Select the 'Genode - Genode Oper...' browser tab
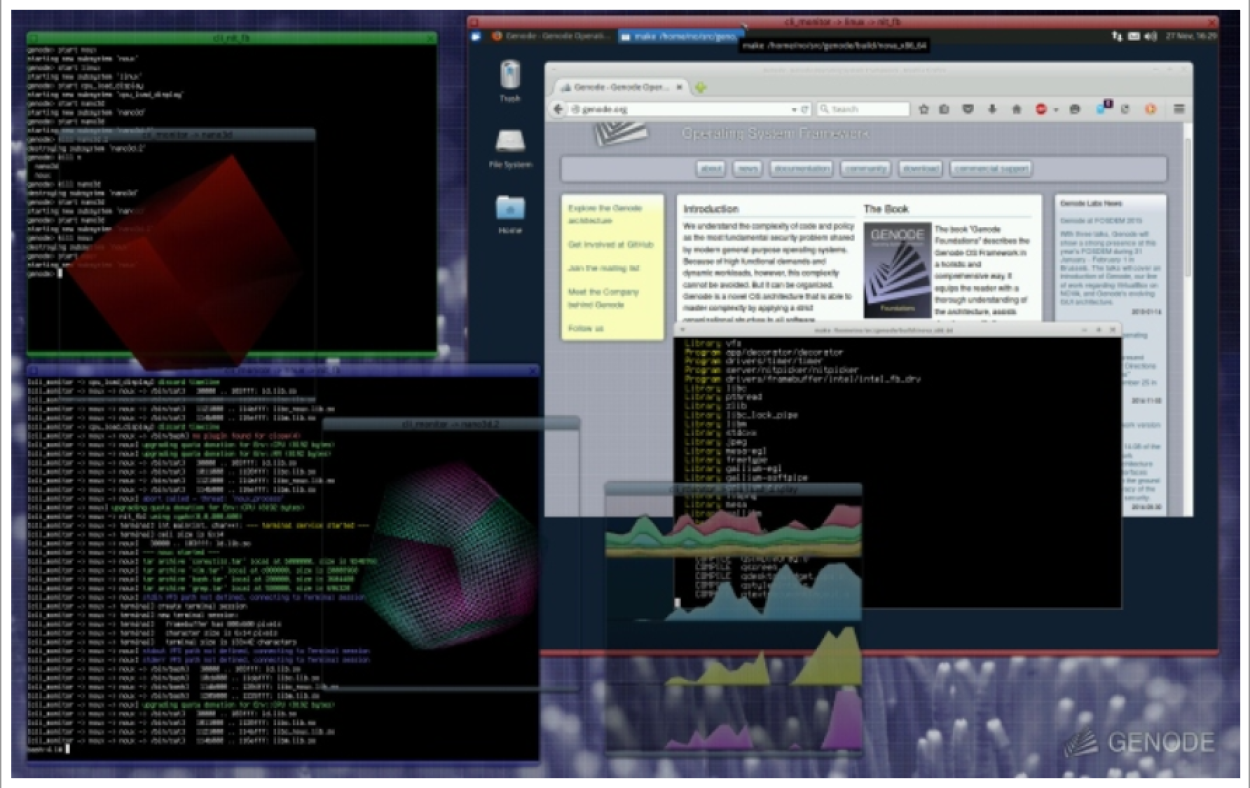Image resolution: width=1250 pixels, height=788 pixels. pyautogui.click(x=619, y=87)
